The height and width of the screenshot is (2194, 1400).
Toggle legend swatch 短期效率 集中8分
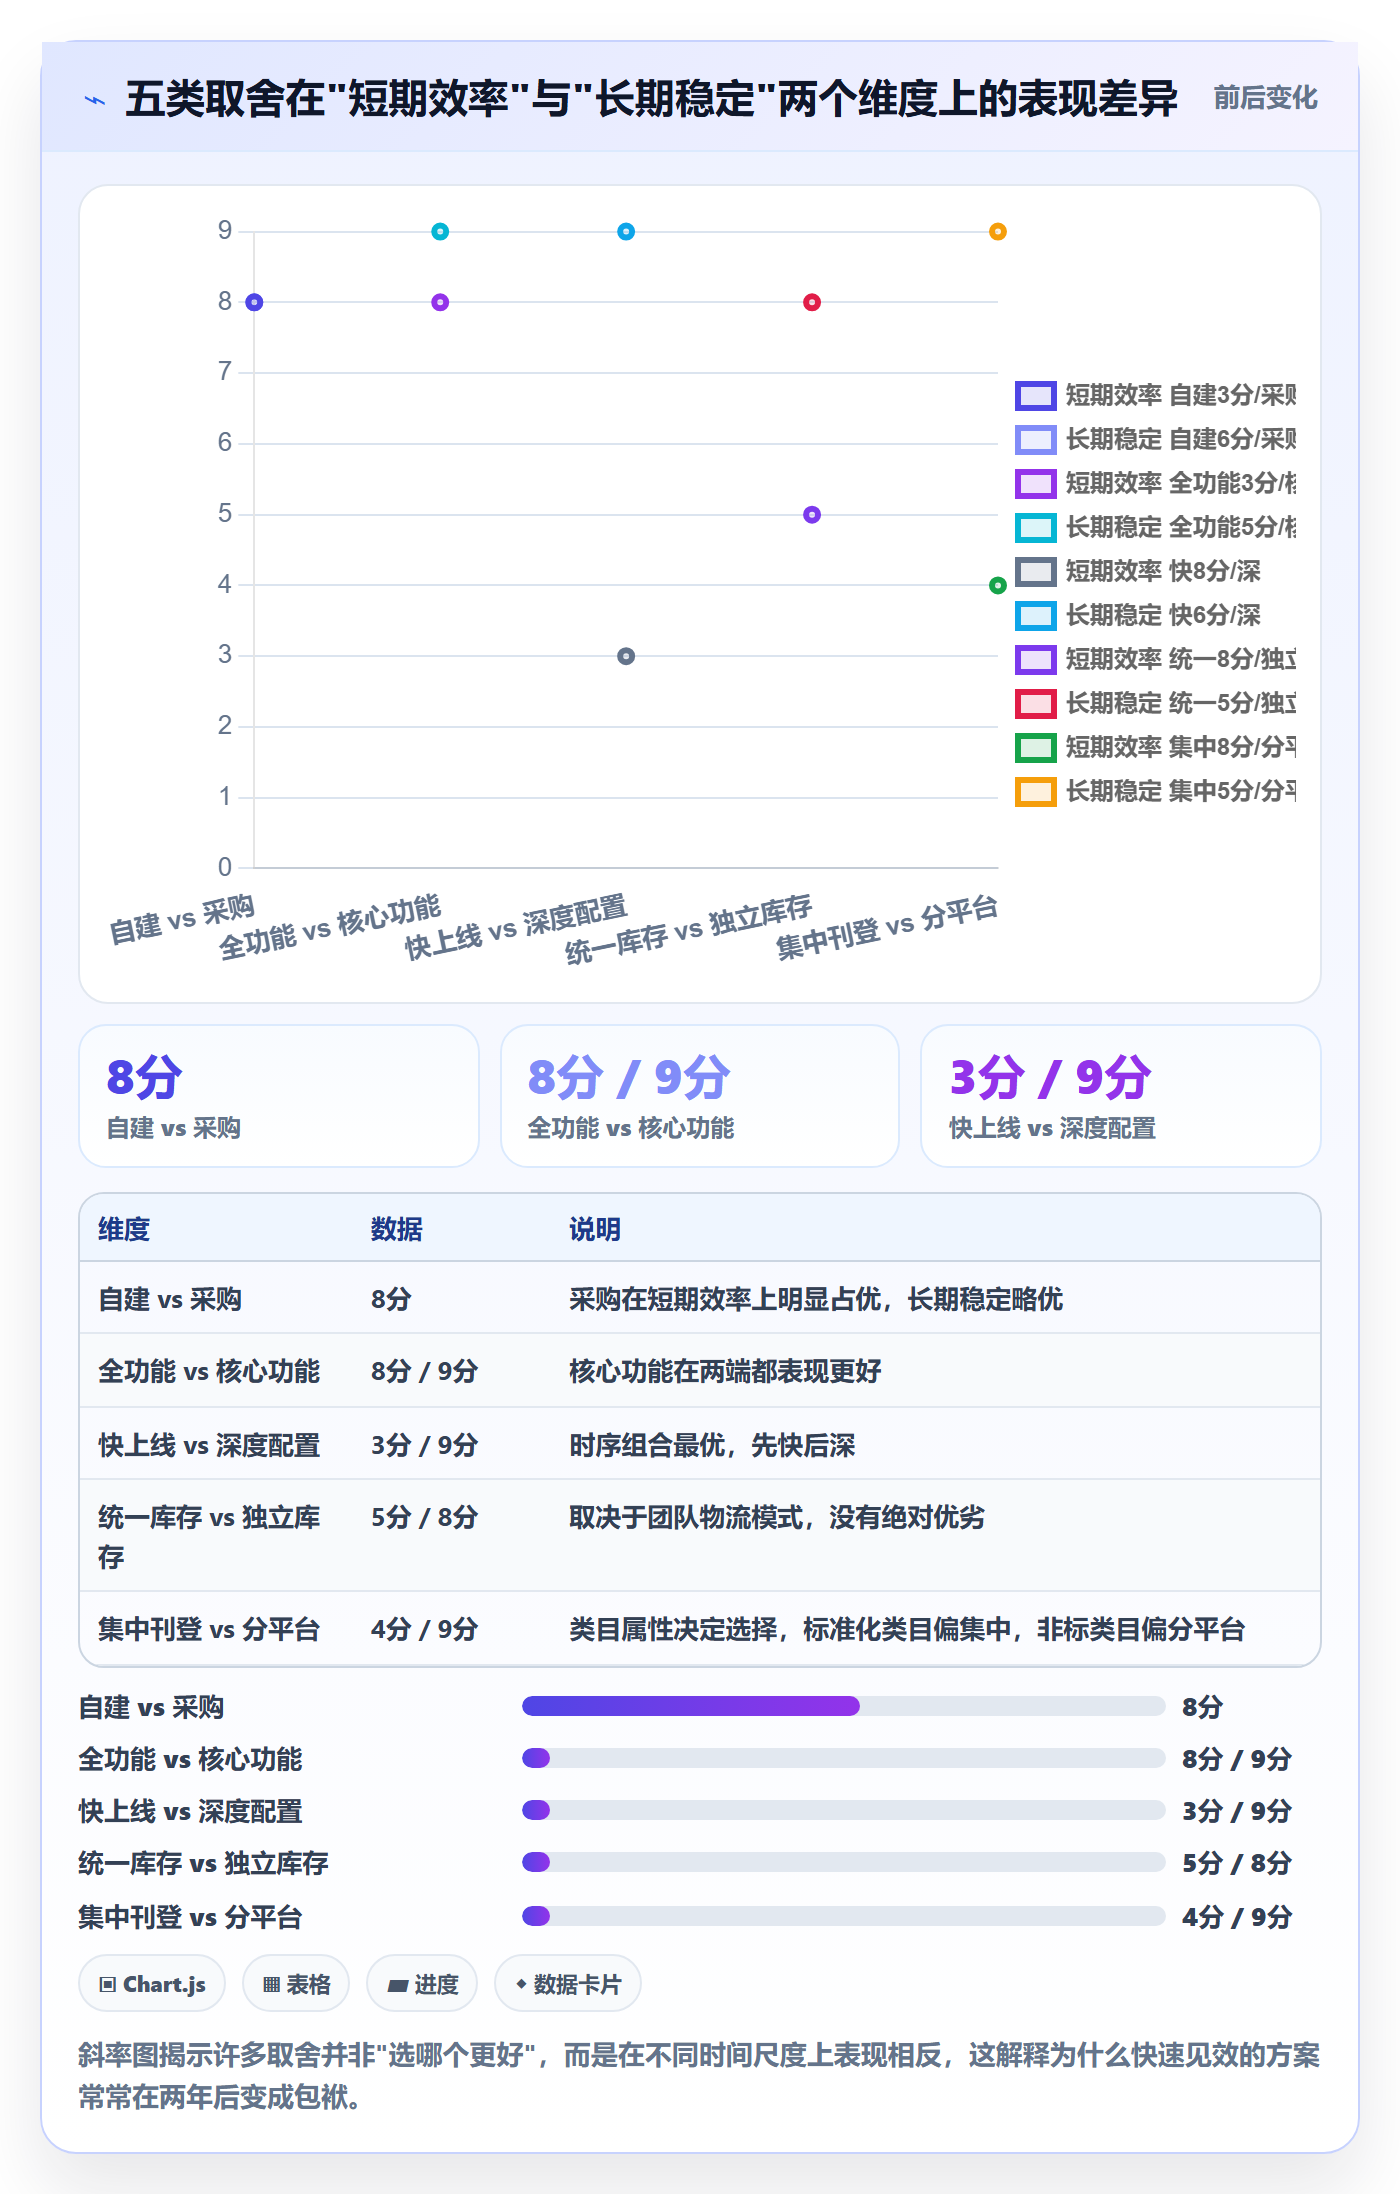(1035, 748)
